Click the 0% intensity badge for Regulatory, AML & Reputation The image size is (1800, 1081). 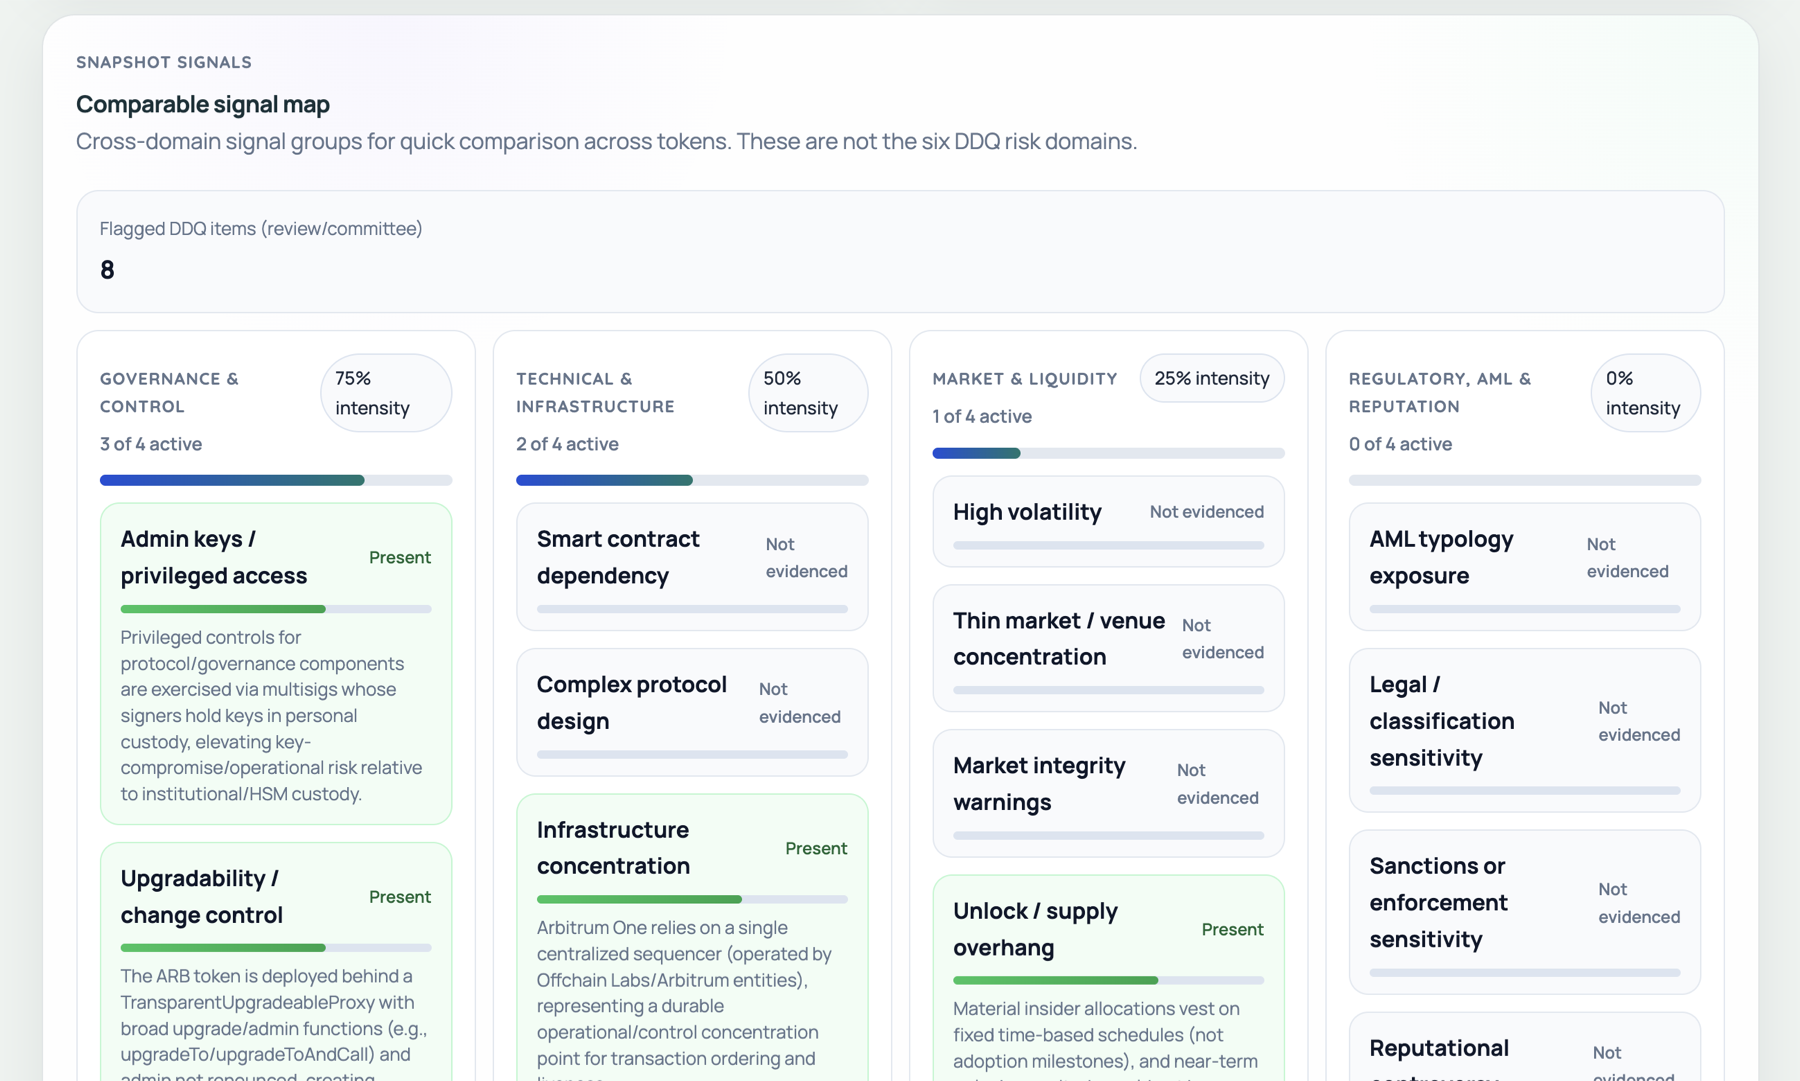1644,393
